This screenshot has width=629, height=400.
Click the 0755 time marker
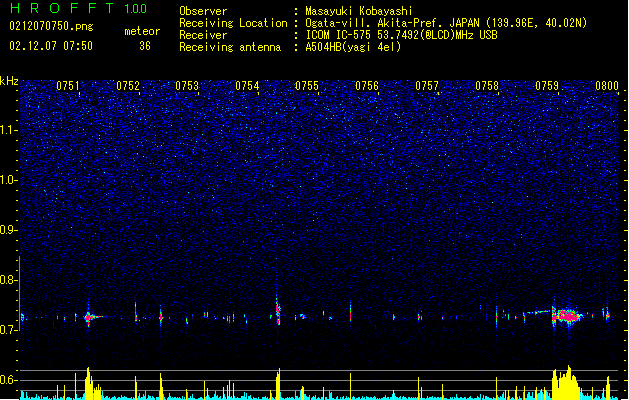coord(307,86)
